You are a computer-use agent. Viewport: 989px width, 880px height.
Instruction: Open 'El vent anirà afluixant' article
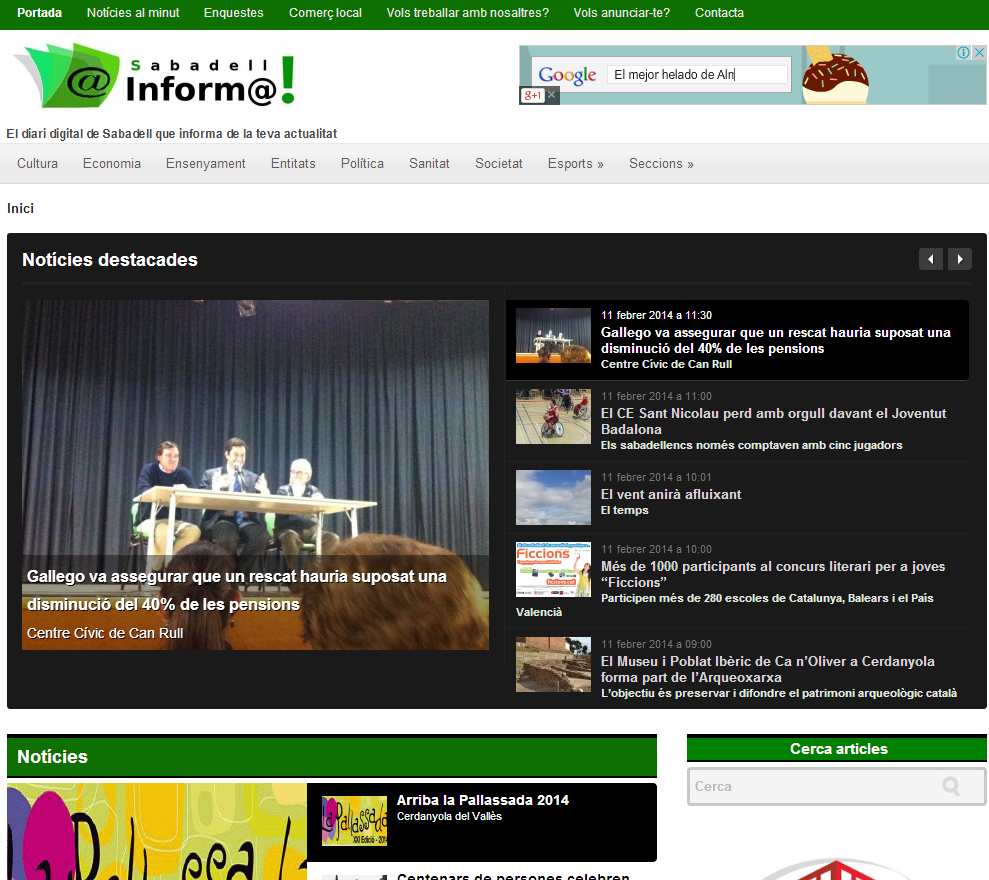click(x=670, y=495)
